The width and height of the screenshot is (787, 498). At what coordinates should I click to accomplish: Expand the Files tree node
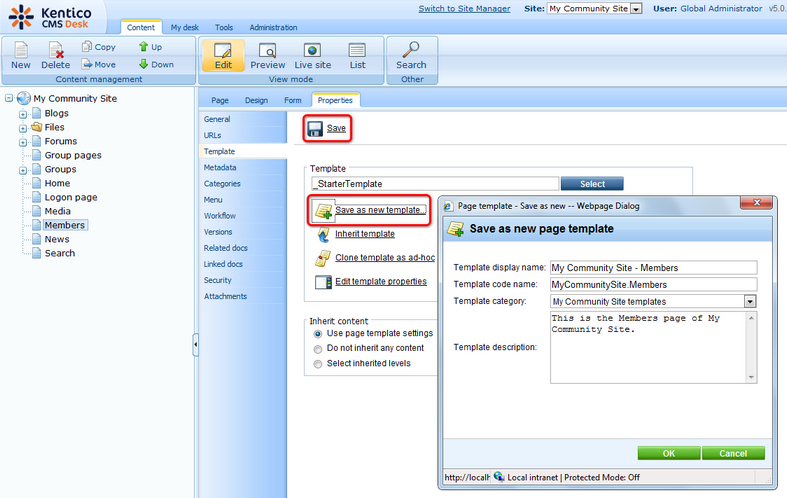click(23, 129)
